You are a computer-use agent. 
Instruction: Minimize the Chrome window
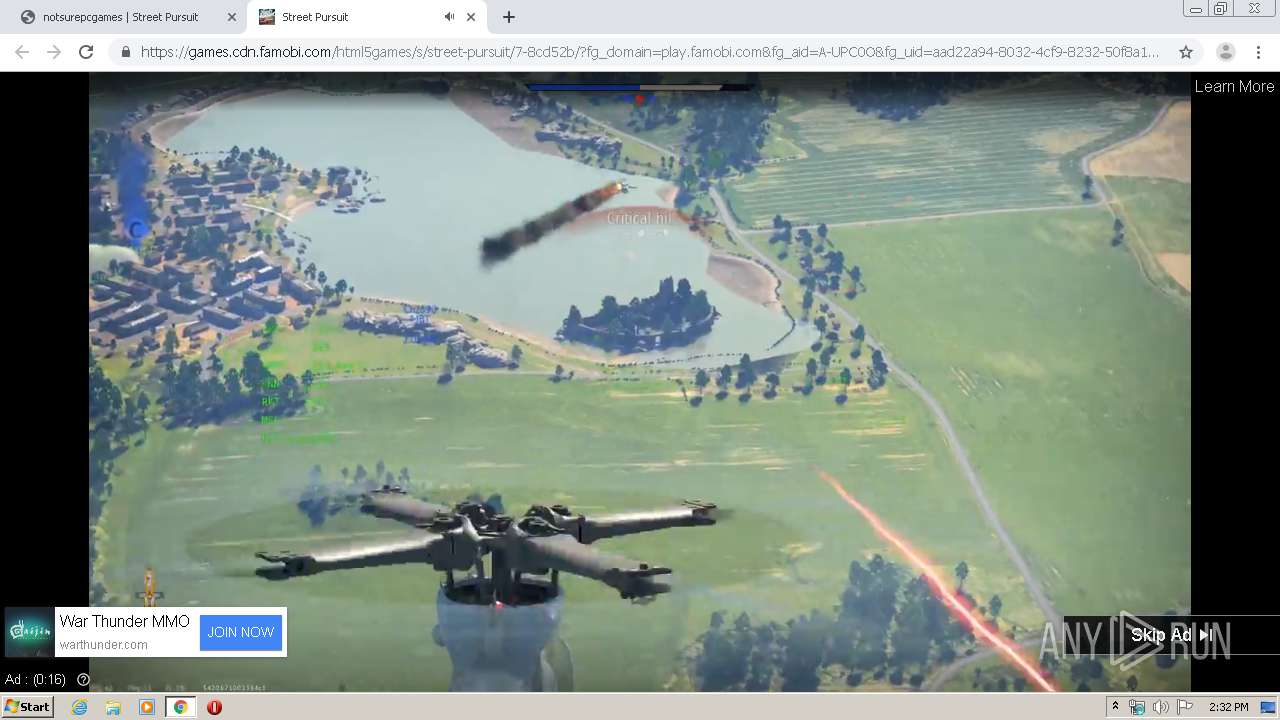1195,9
